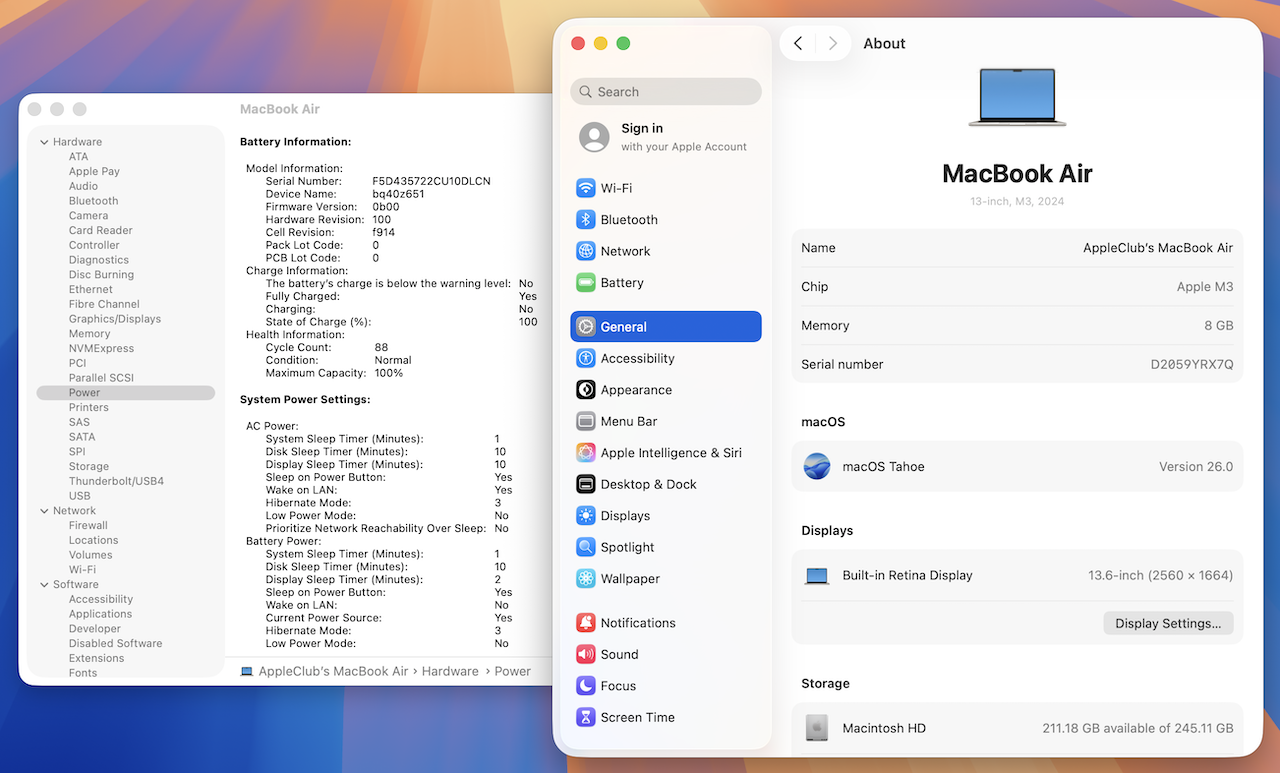Select Graphics/Displays in System Information
The image size is (1280, 773).
tap(115, 319)
